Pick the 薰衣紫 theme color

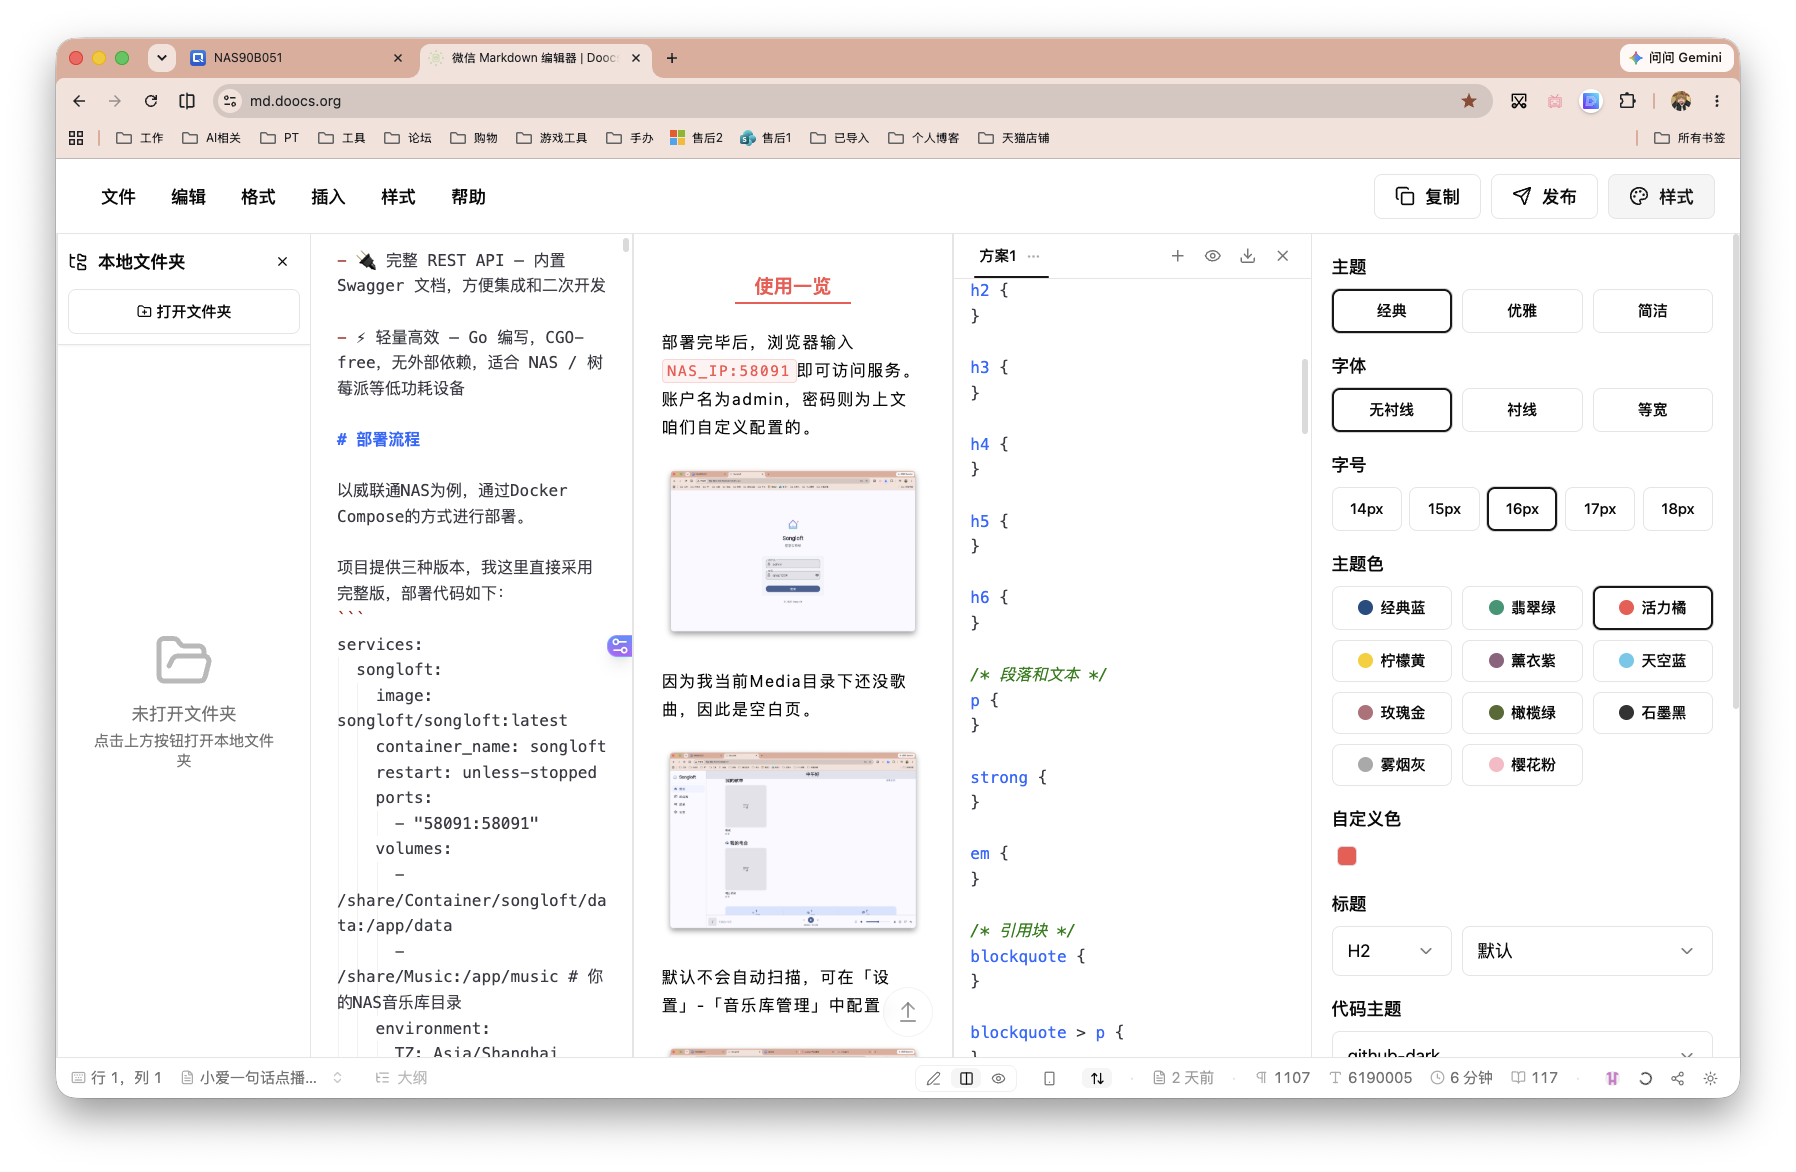[1522, 661]
